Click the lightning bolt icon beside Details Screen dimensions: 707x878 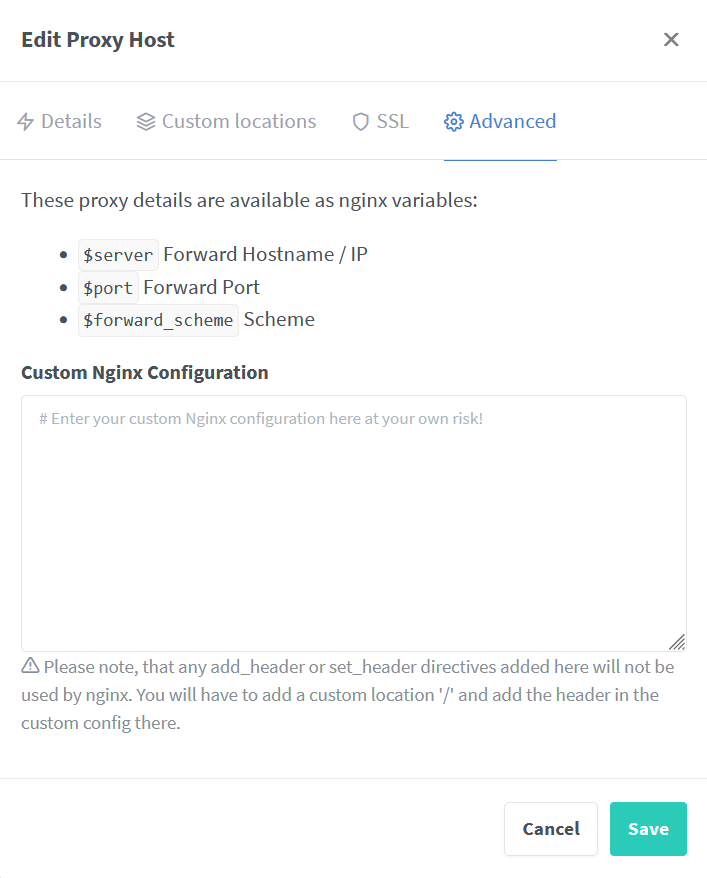[25, 121]
